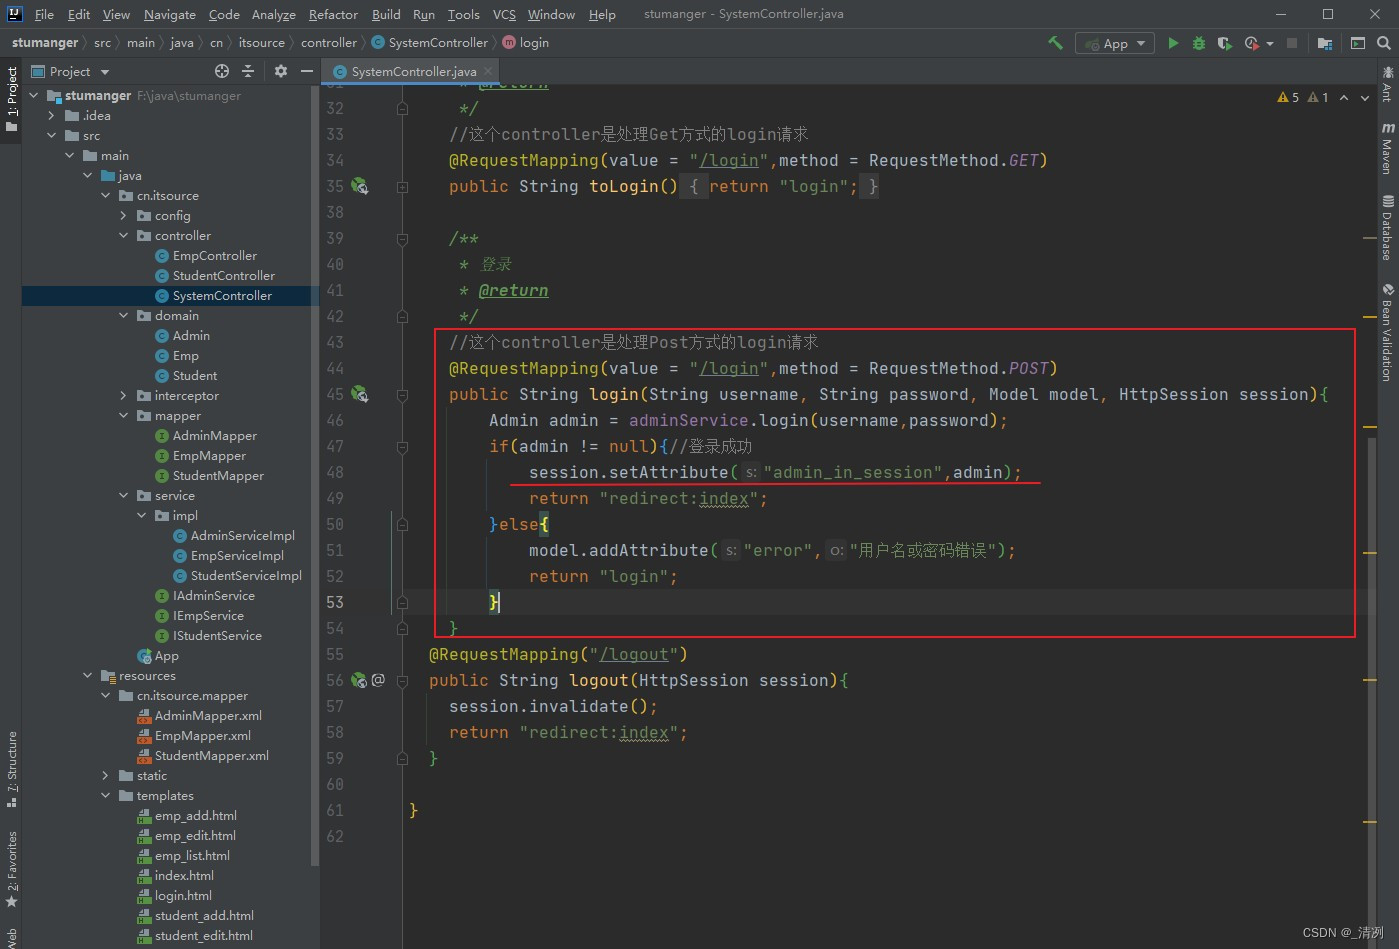Viewport: 1399px width, 949px height.
Task: Open StudentController in the project tree
Action: [x=223, y=276]
